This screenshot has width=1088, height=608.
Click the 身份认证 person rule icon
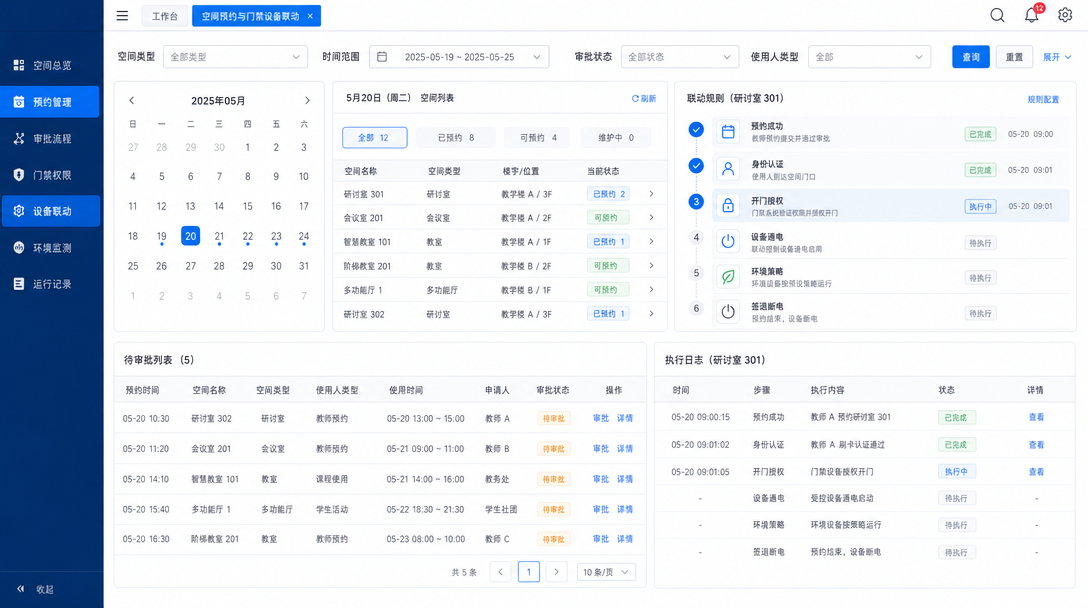point(728,169)
